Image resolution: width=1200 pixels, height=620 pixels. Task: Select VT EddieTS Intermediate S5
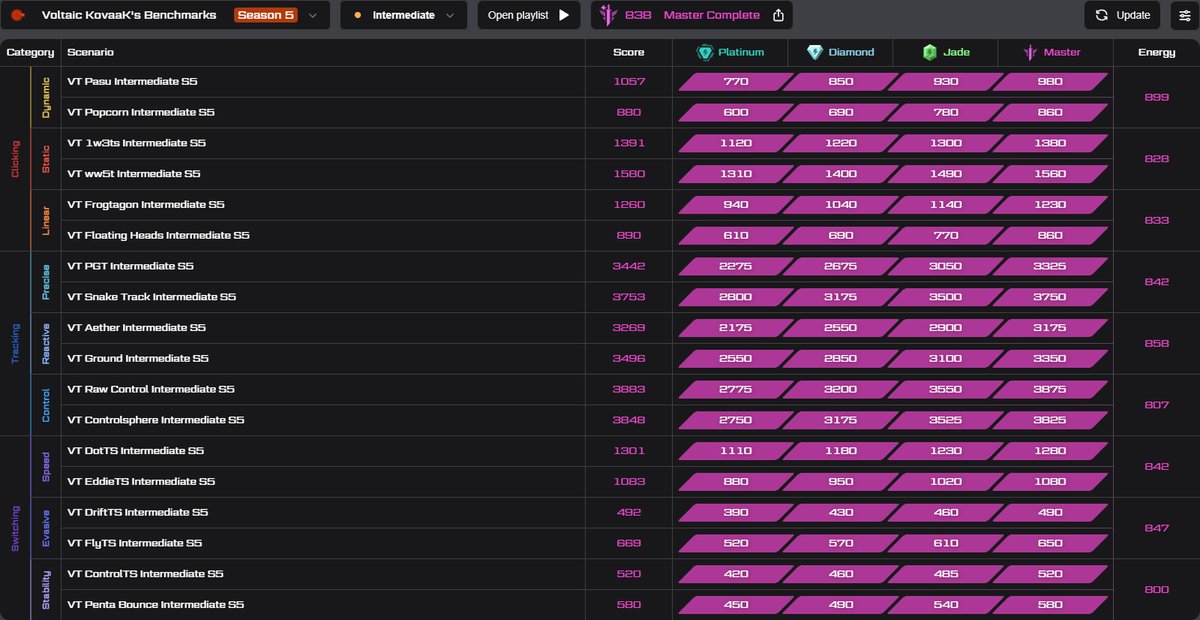tap(141, 482)
